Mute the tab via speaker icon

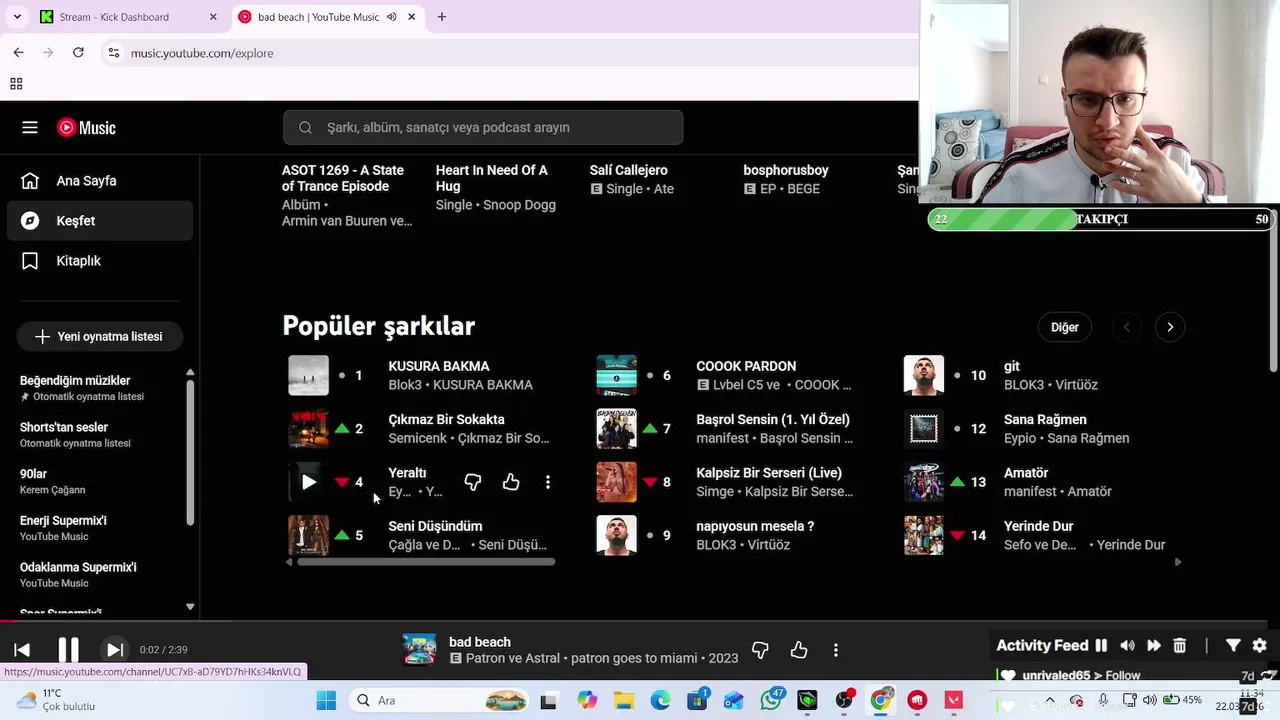point(391,17)
